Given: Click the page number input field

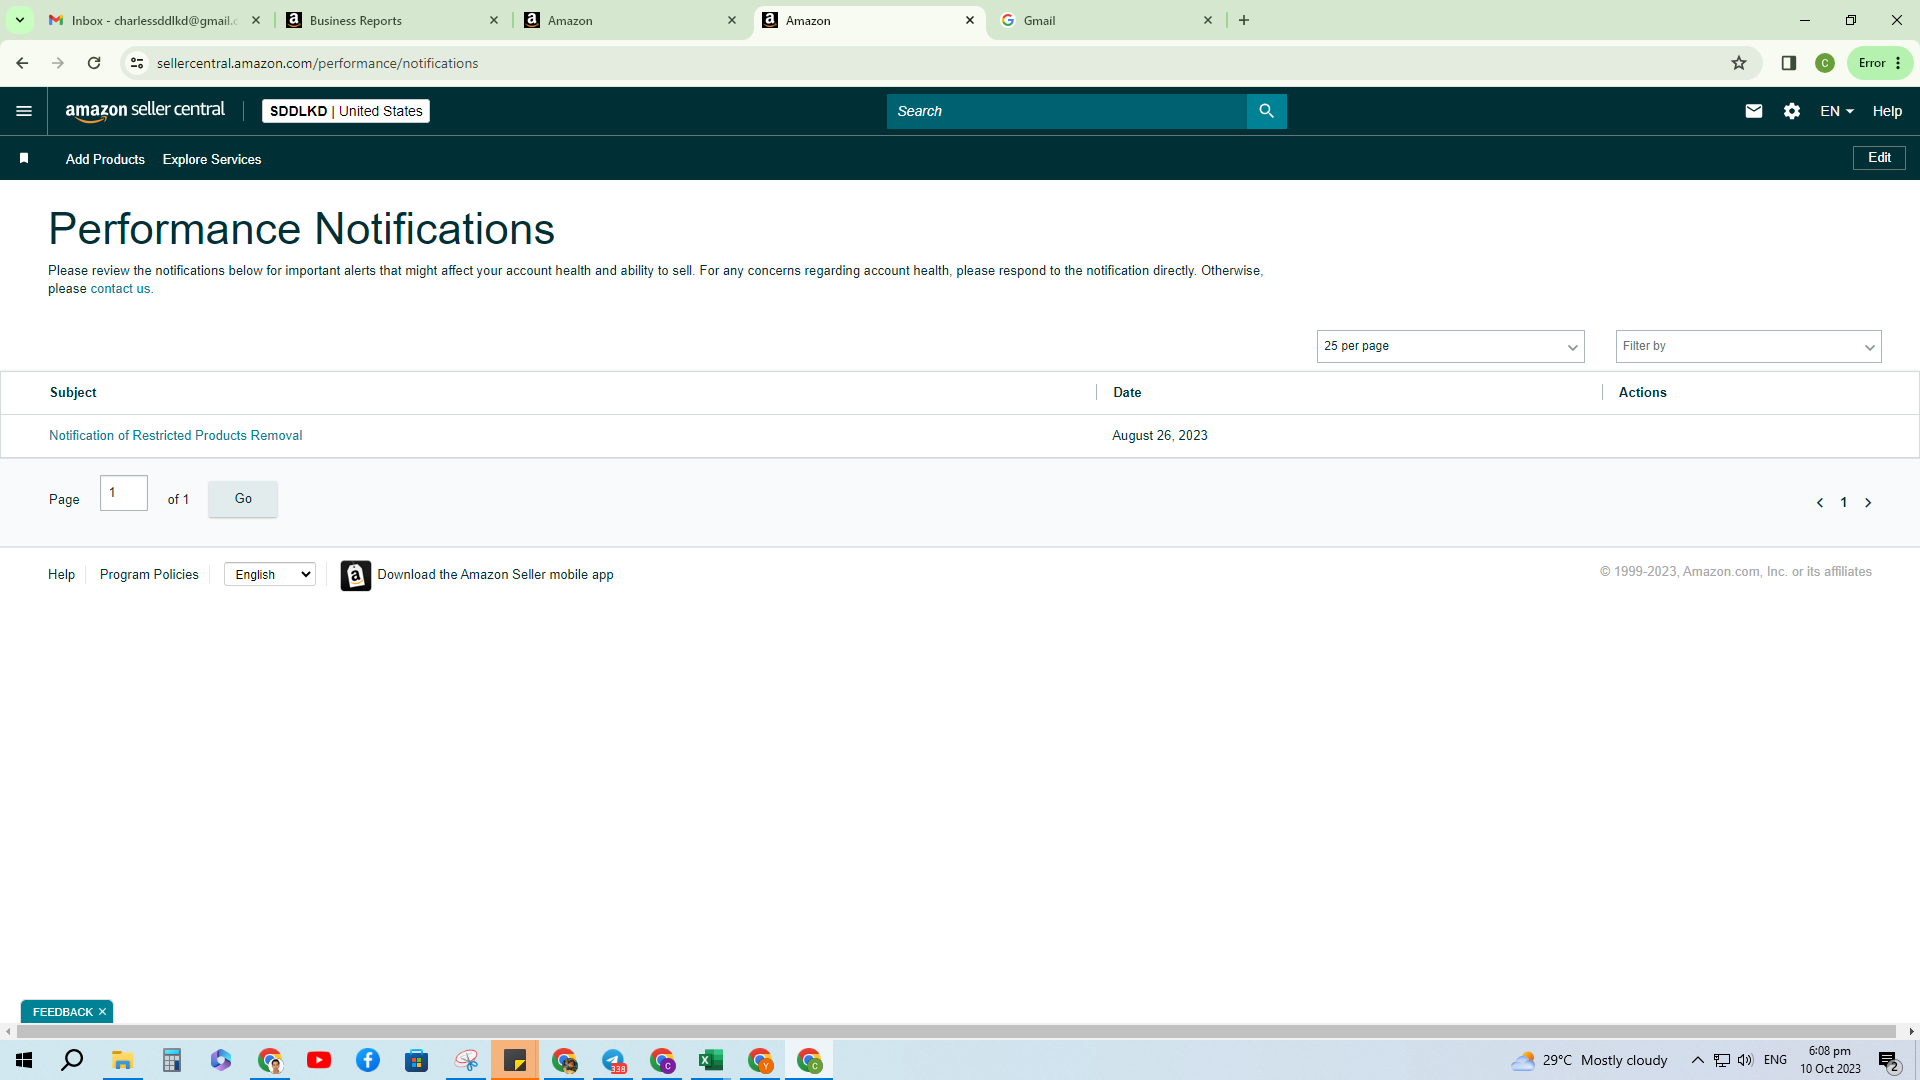Looking at the screenshot, I should [x=124, y=493].
